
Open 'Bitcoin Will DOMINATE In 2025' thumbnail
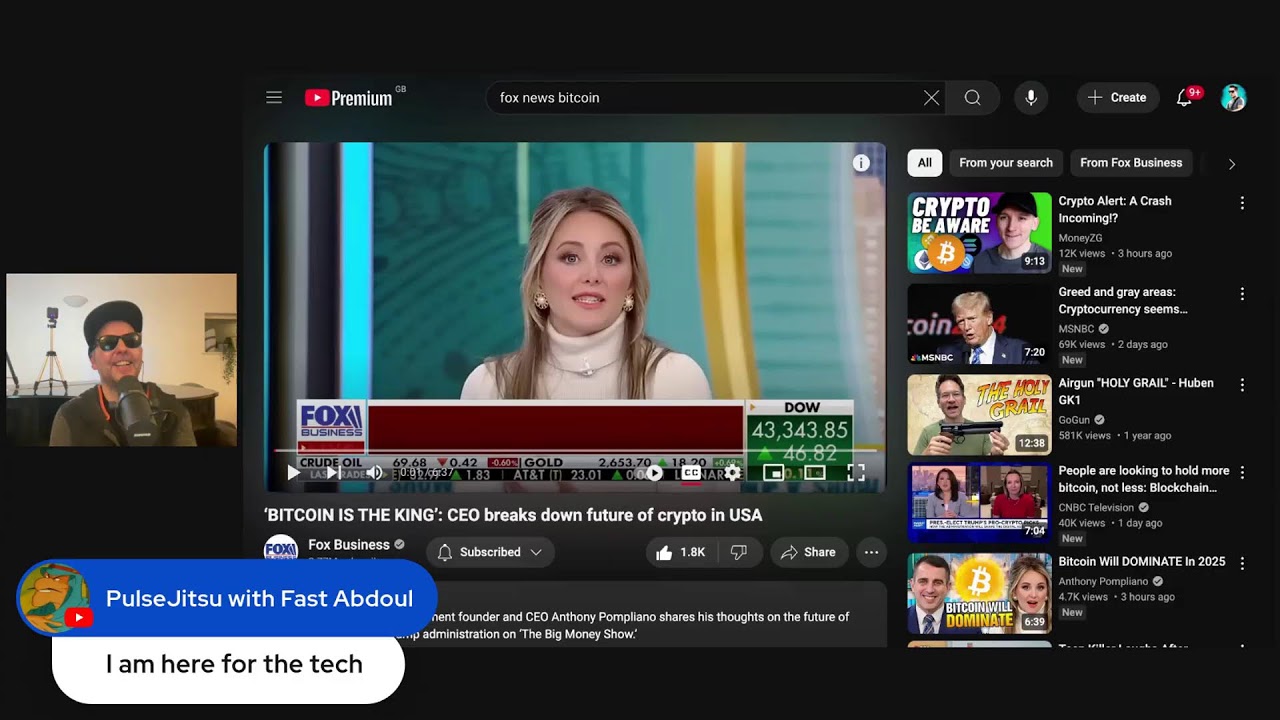coord(979,594)
